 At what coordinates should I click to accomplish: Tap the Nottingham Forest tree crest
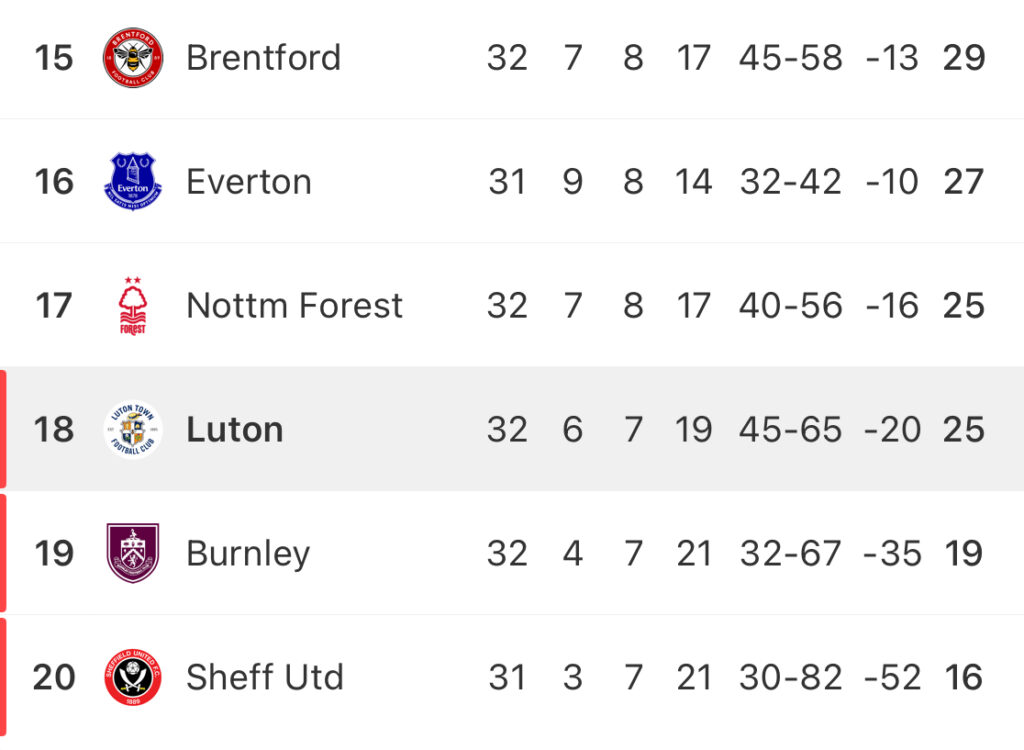(x=133, y=306)
